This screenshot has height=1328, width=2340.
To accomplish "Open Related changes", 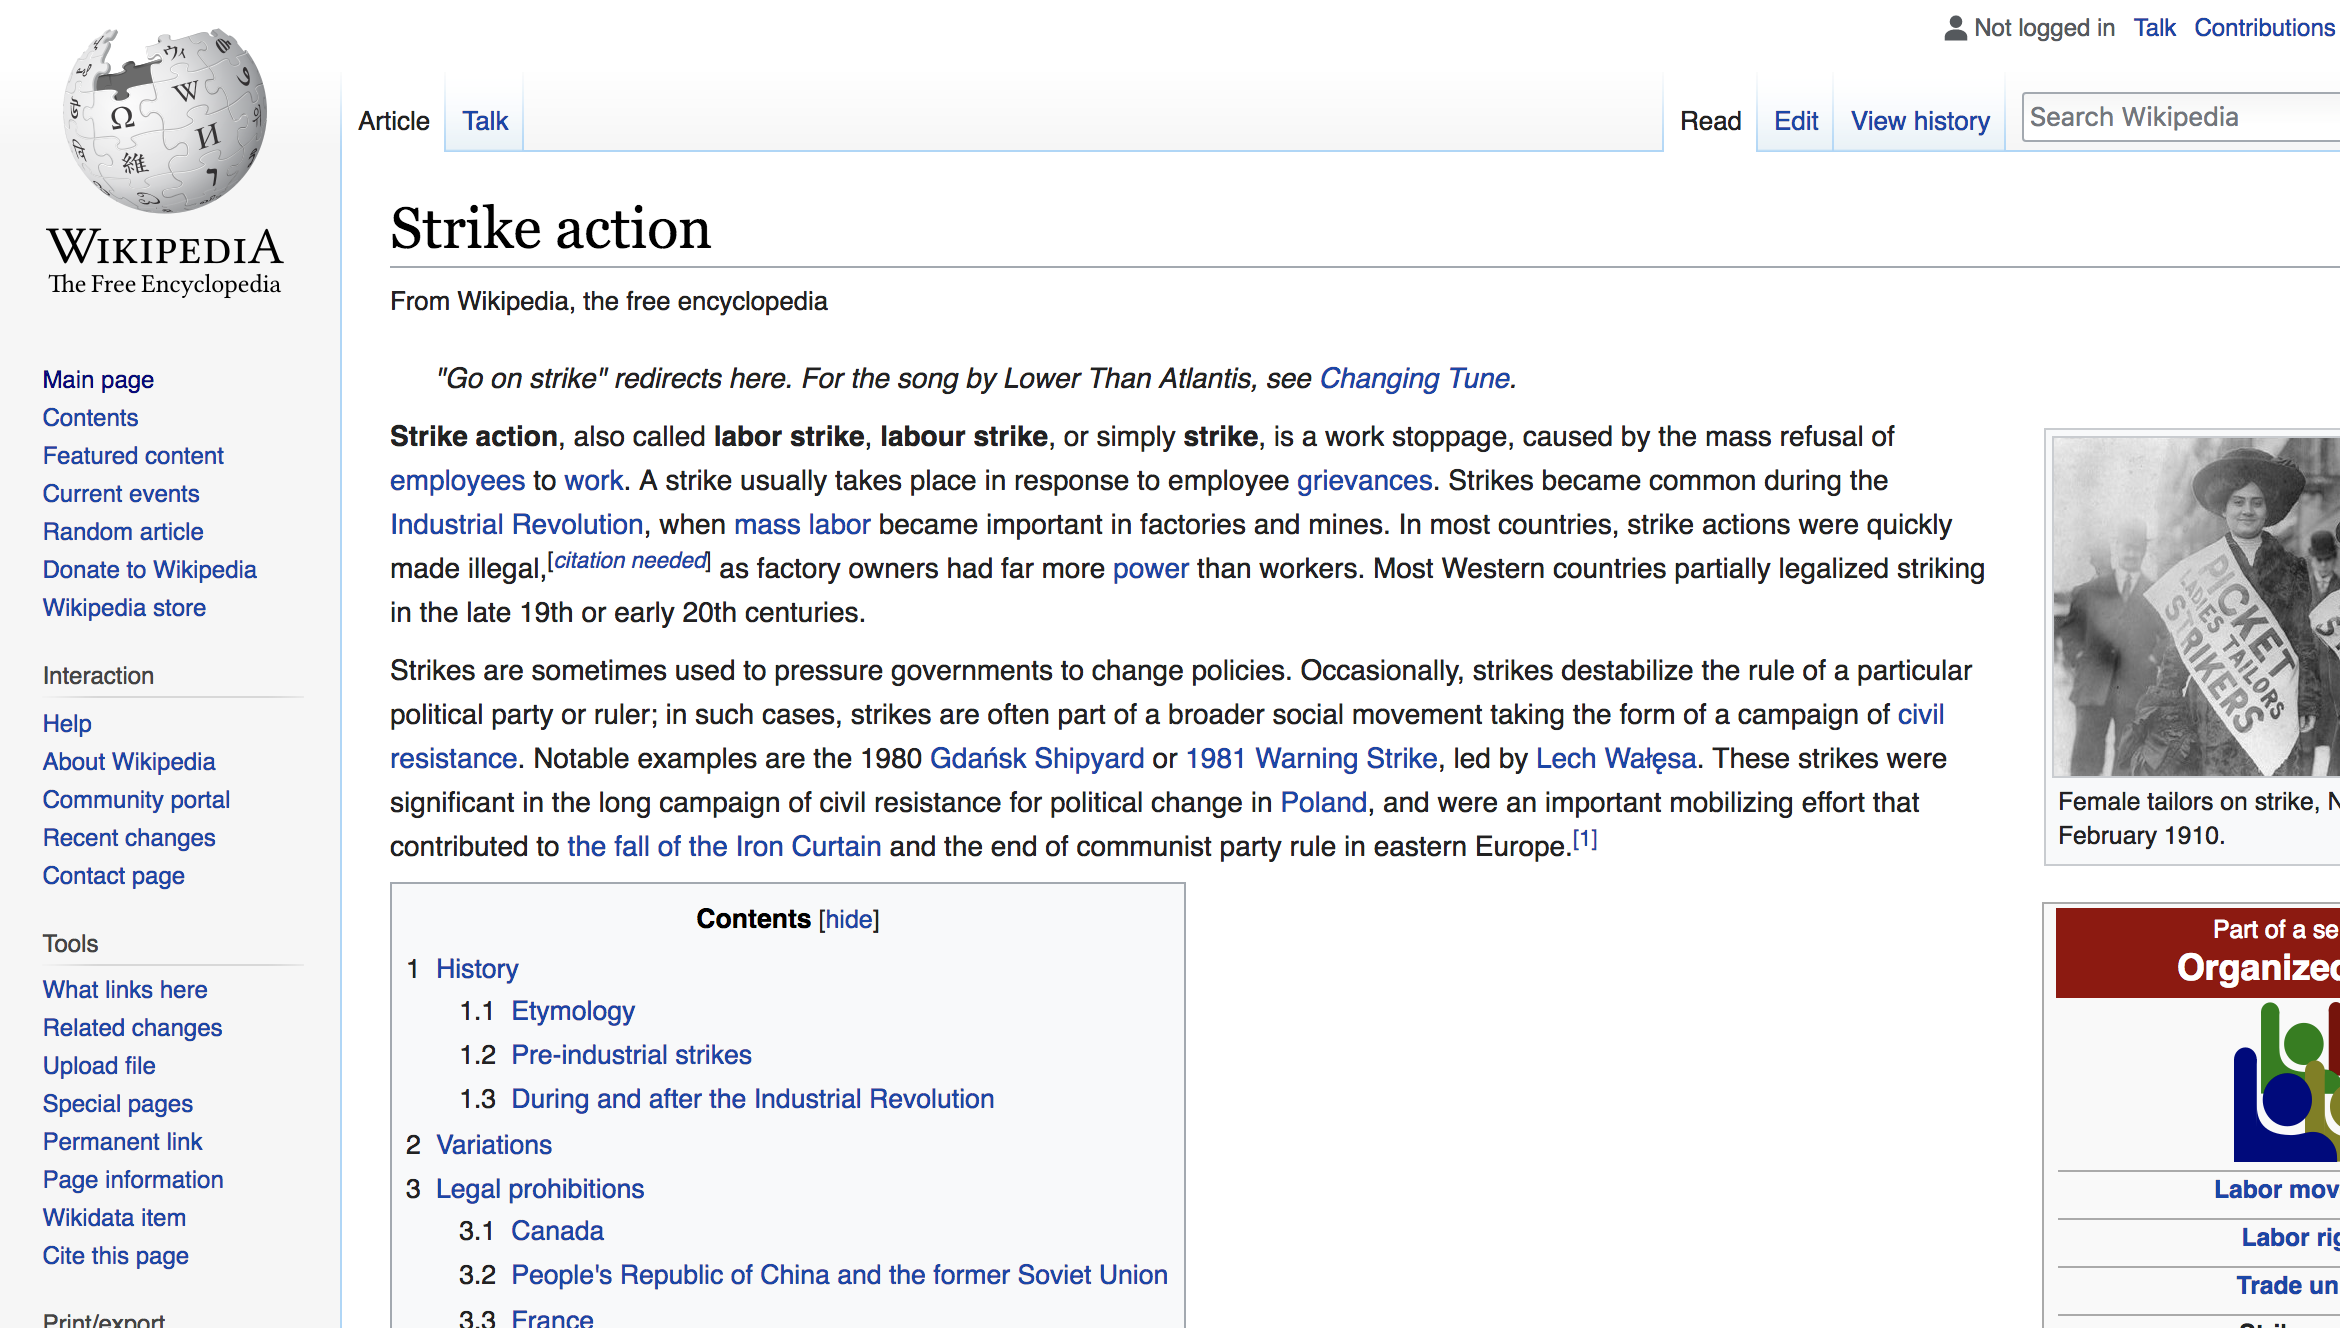I will [132, 1028].
